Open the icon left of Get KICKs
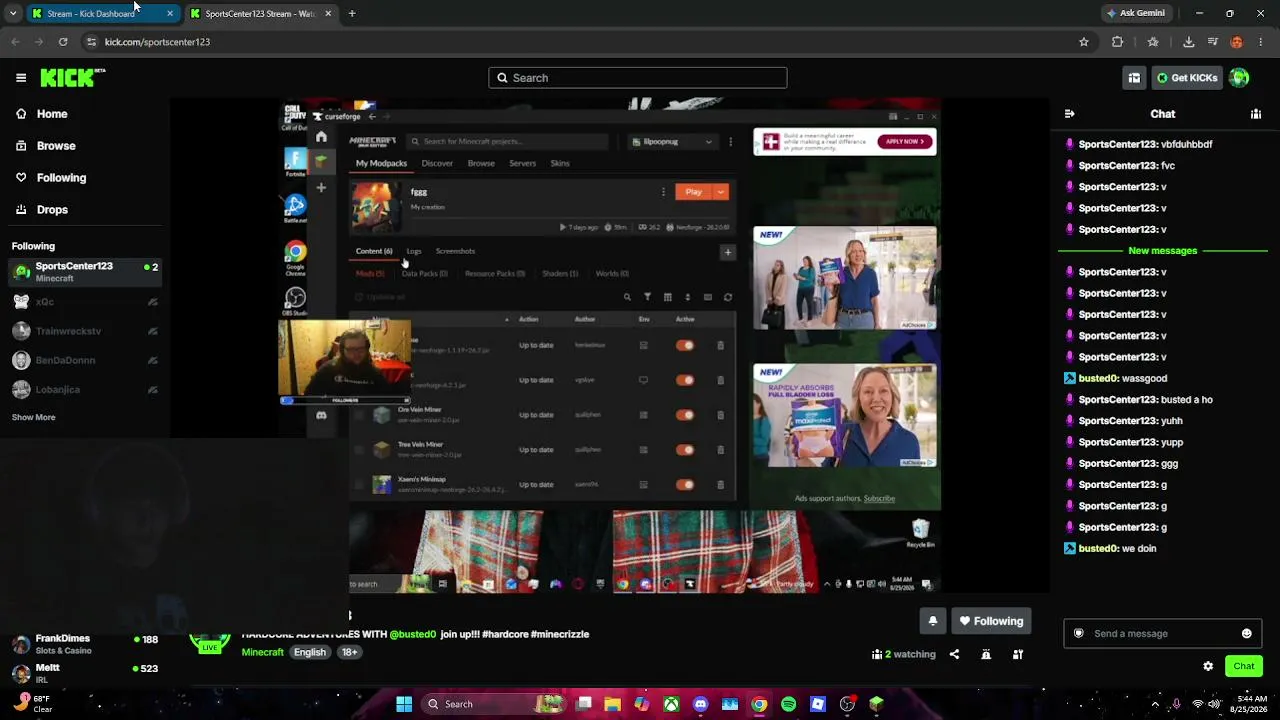Image resolution: width=1280 pixels, height=720 pixels. pyautogui.click(x=1134, y=78)
